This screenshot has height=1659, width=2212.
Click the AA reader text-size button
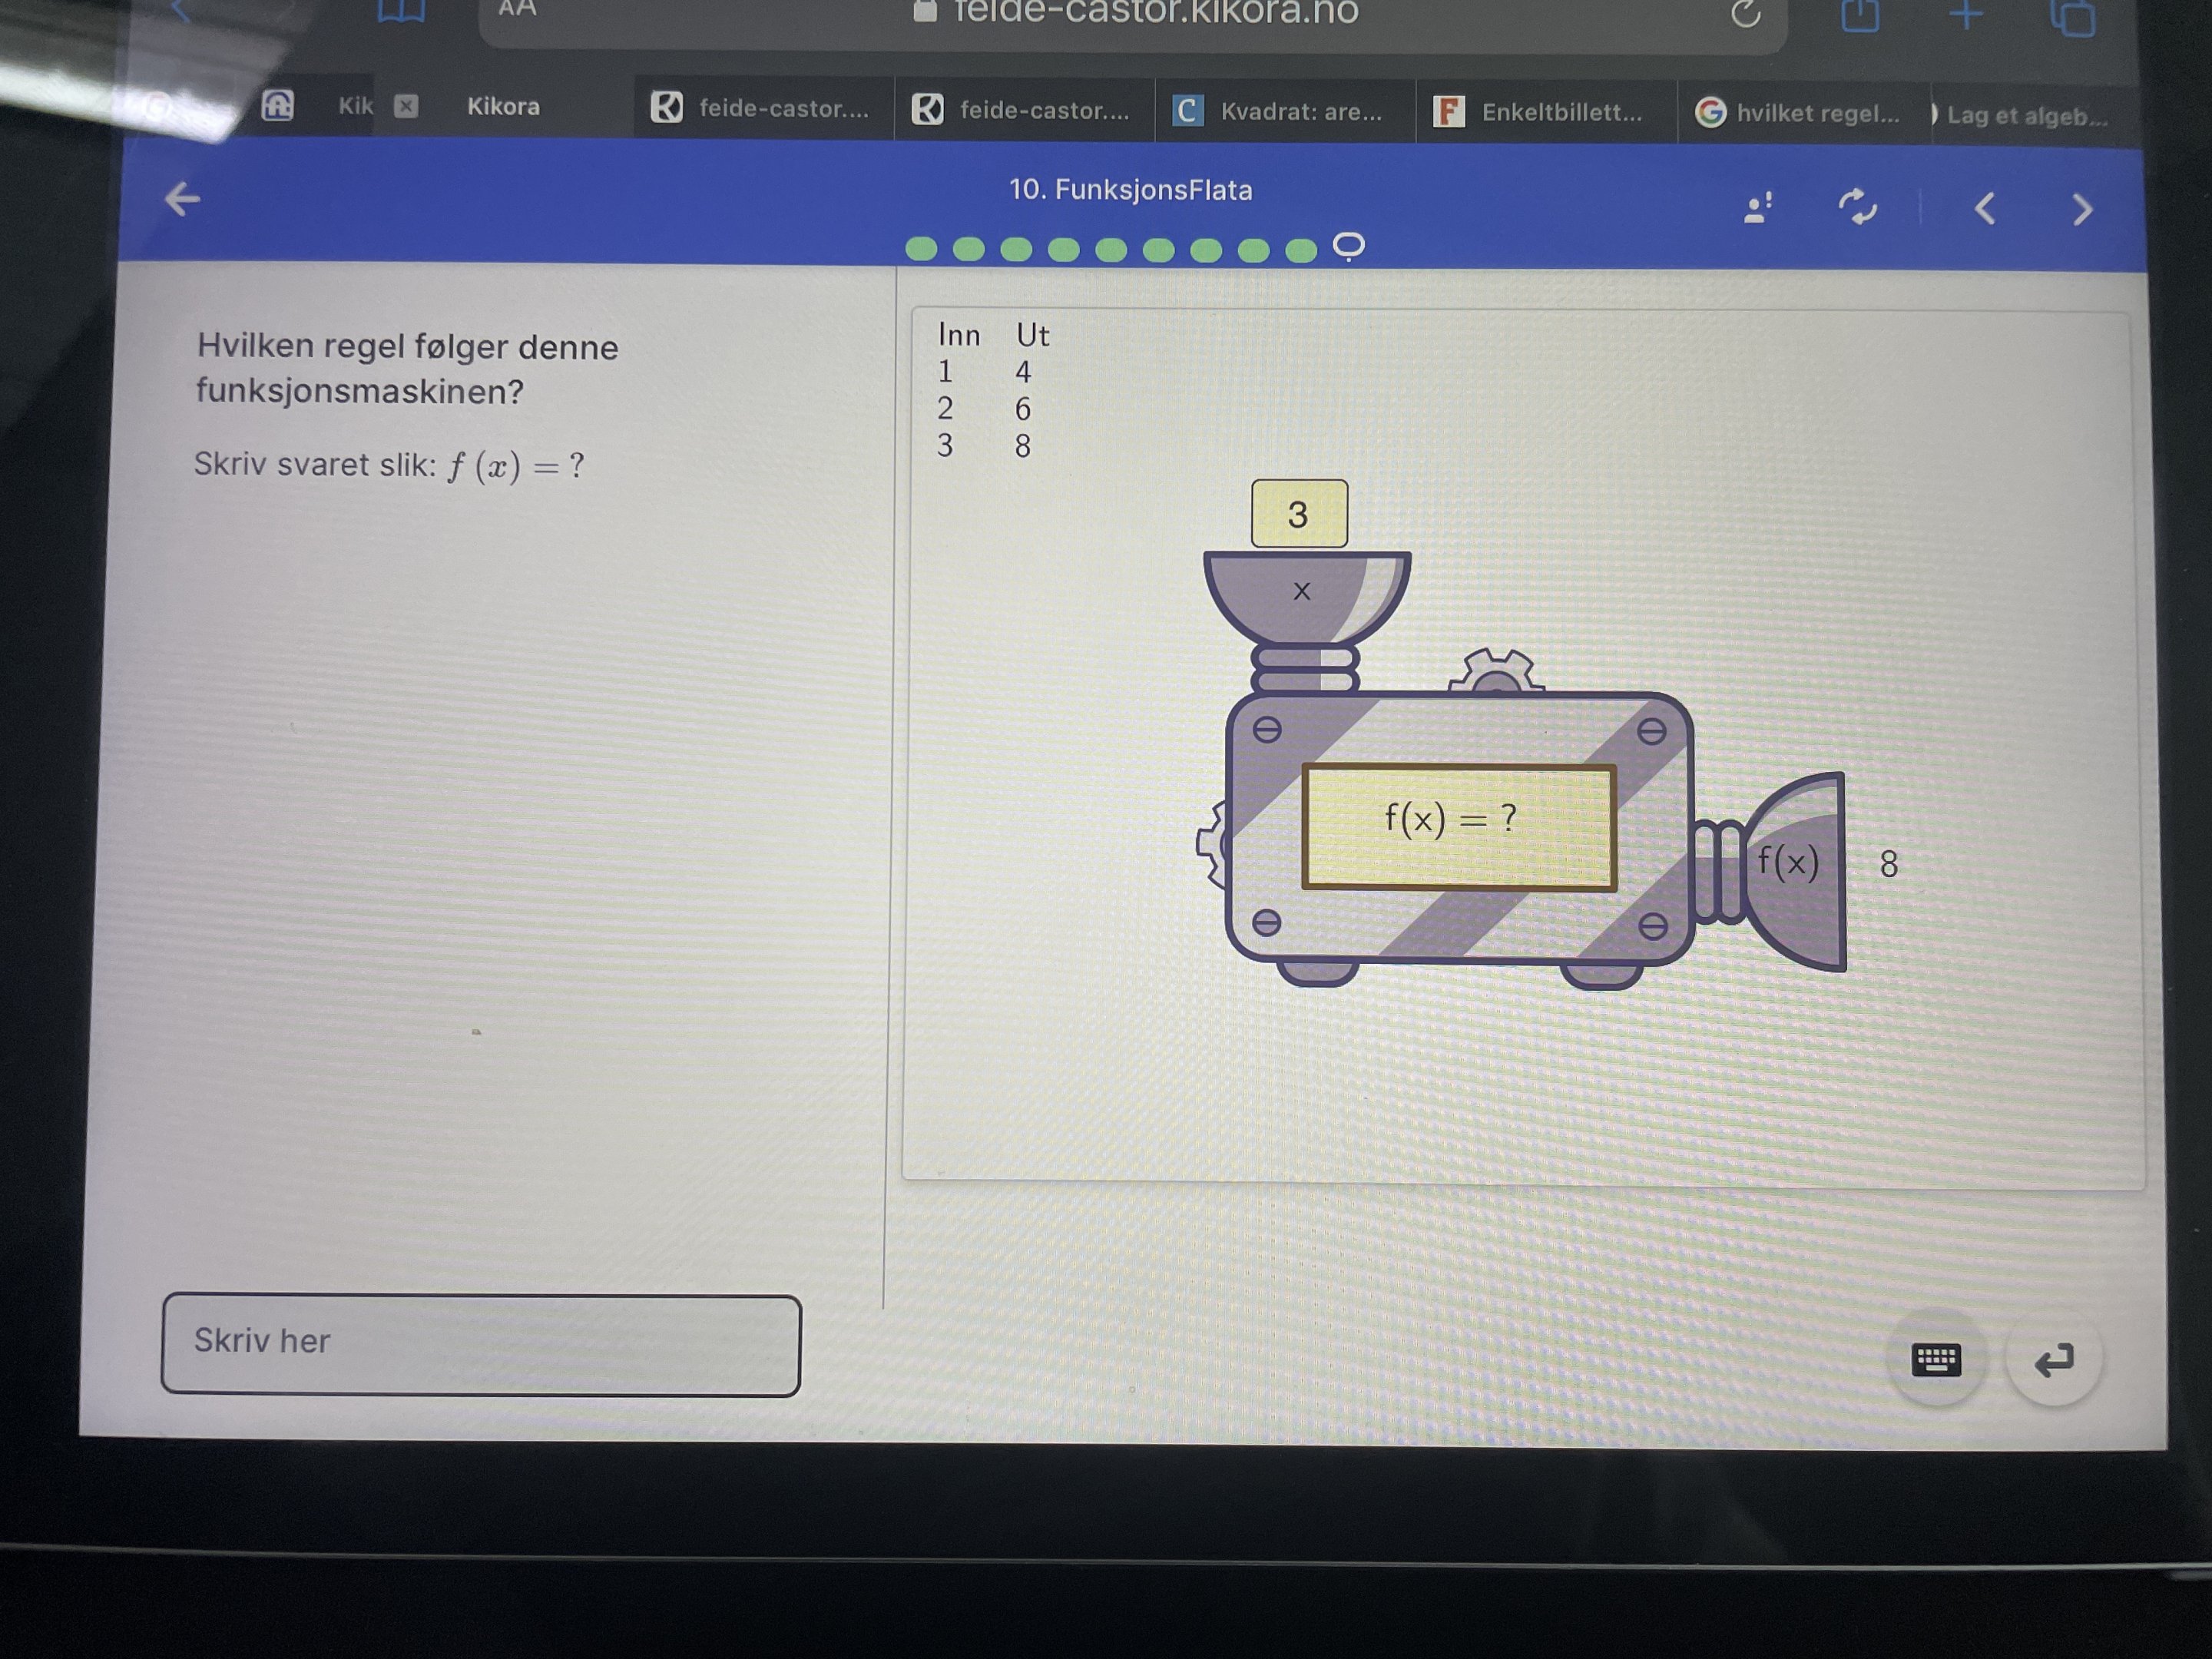tap(517, 8)
